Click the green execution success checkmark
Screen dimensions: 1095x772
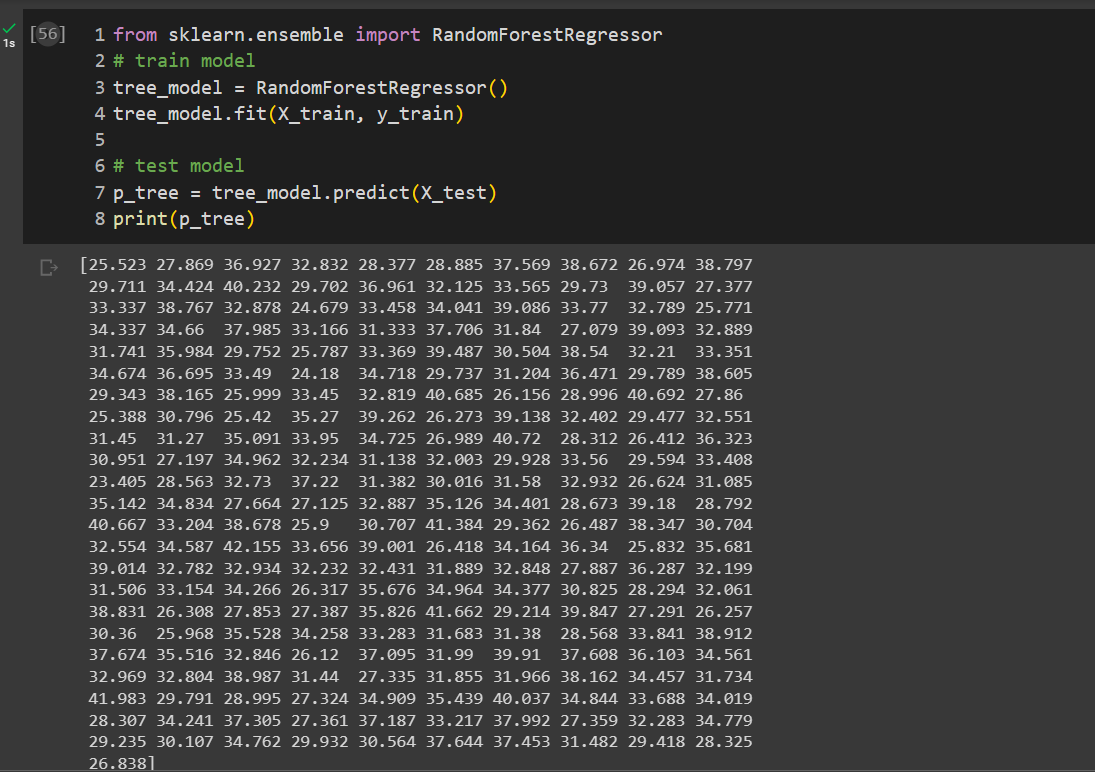pos(9,29)
